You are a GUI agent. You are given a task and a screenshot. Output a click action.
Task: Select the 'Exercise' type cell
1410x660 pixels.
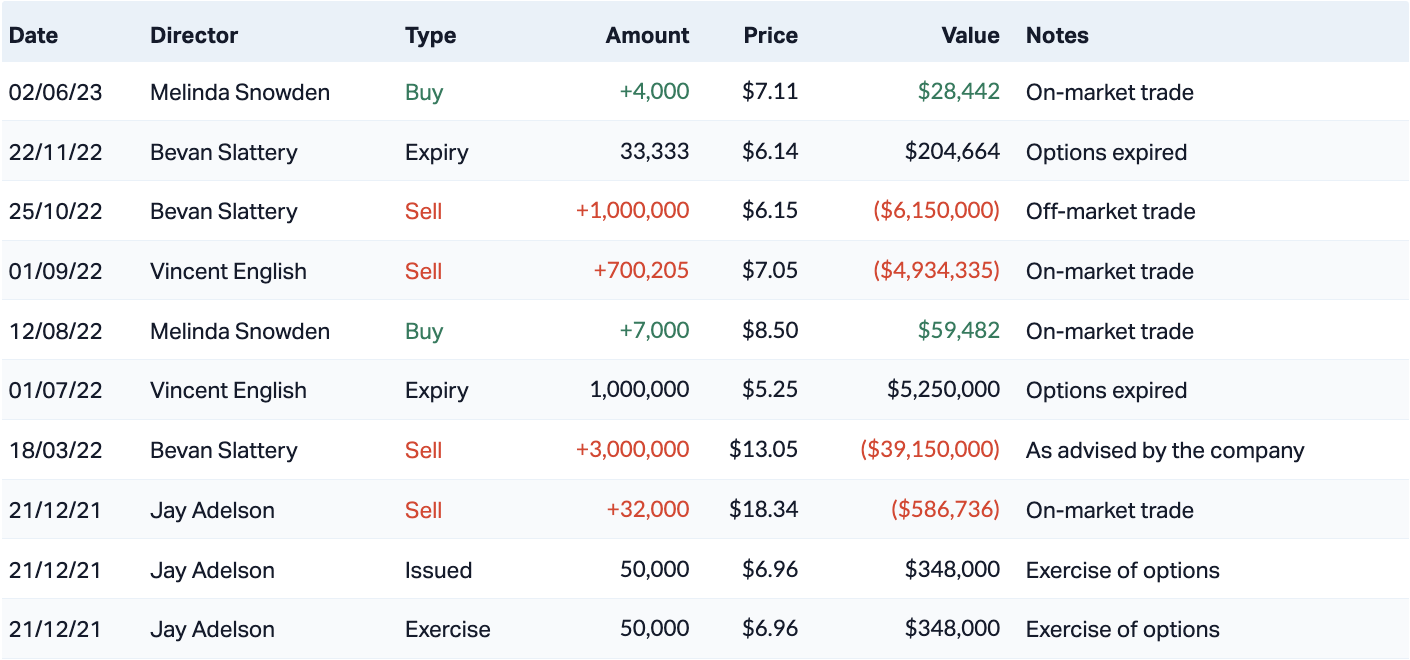pos(447,629)
